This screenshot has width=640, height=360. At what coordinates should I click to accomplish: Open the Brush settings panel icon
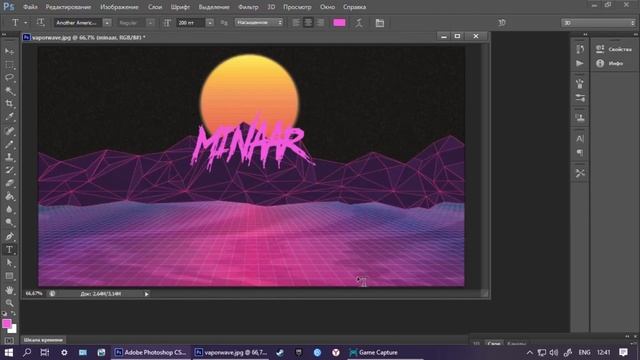580,98
